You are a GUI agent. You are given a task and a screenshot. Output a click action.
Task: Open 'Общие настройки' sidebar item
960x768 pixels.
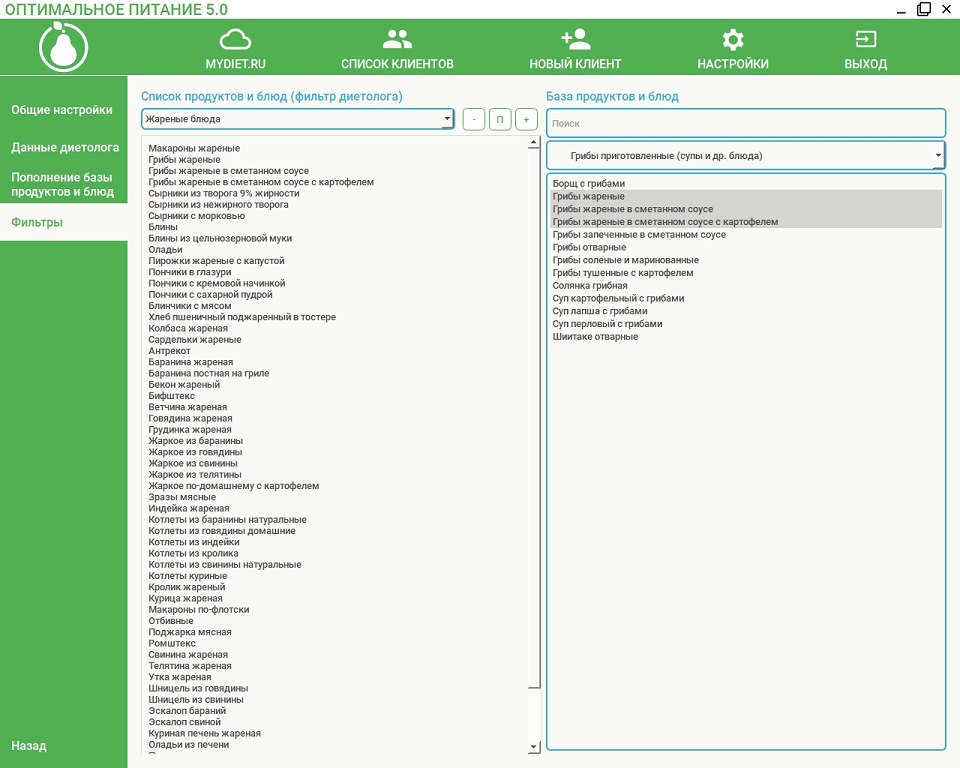[x=62, y=110]
